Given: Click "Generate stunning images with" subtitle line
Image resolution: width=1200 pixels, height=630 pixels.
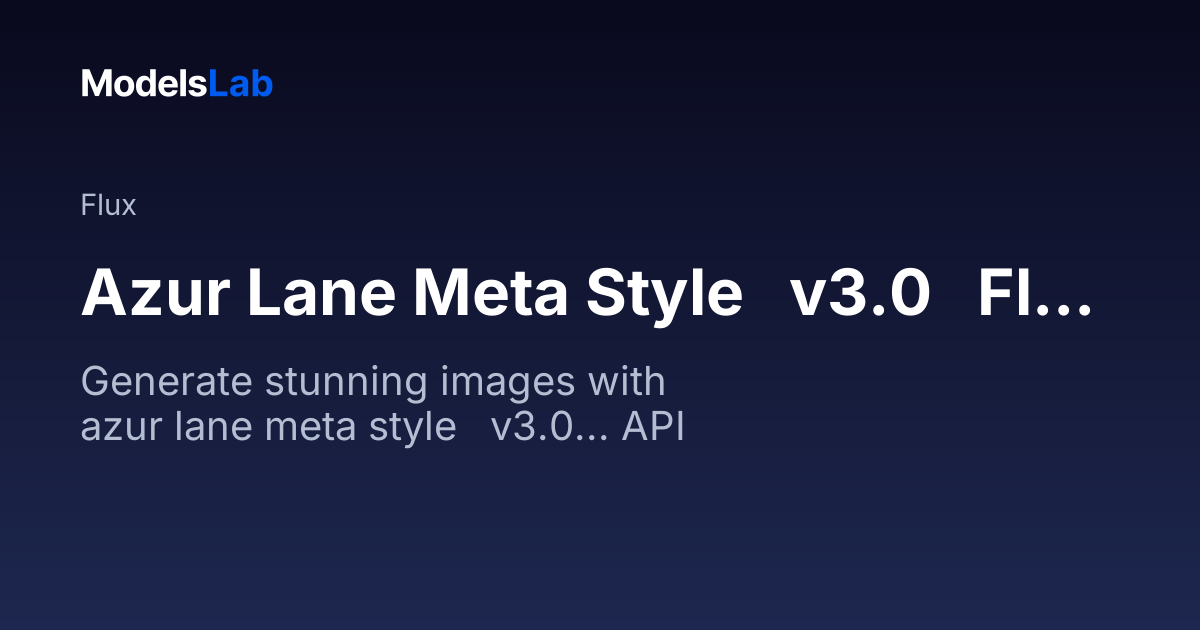Looking at the screenshot, I should pyautogui.click(x=373, y=382).
